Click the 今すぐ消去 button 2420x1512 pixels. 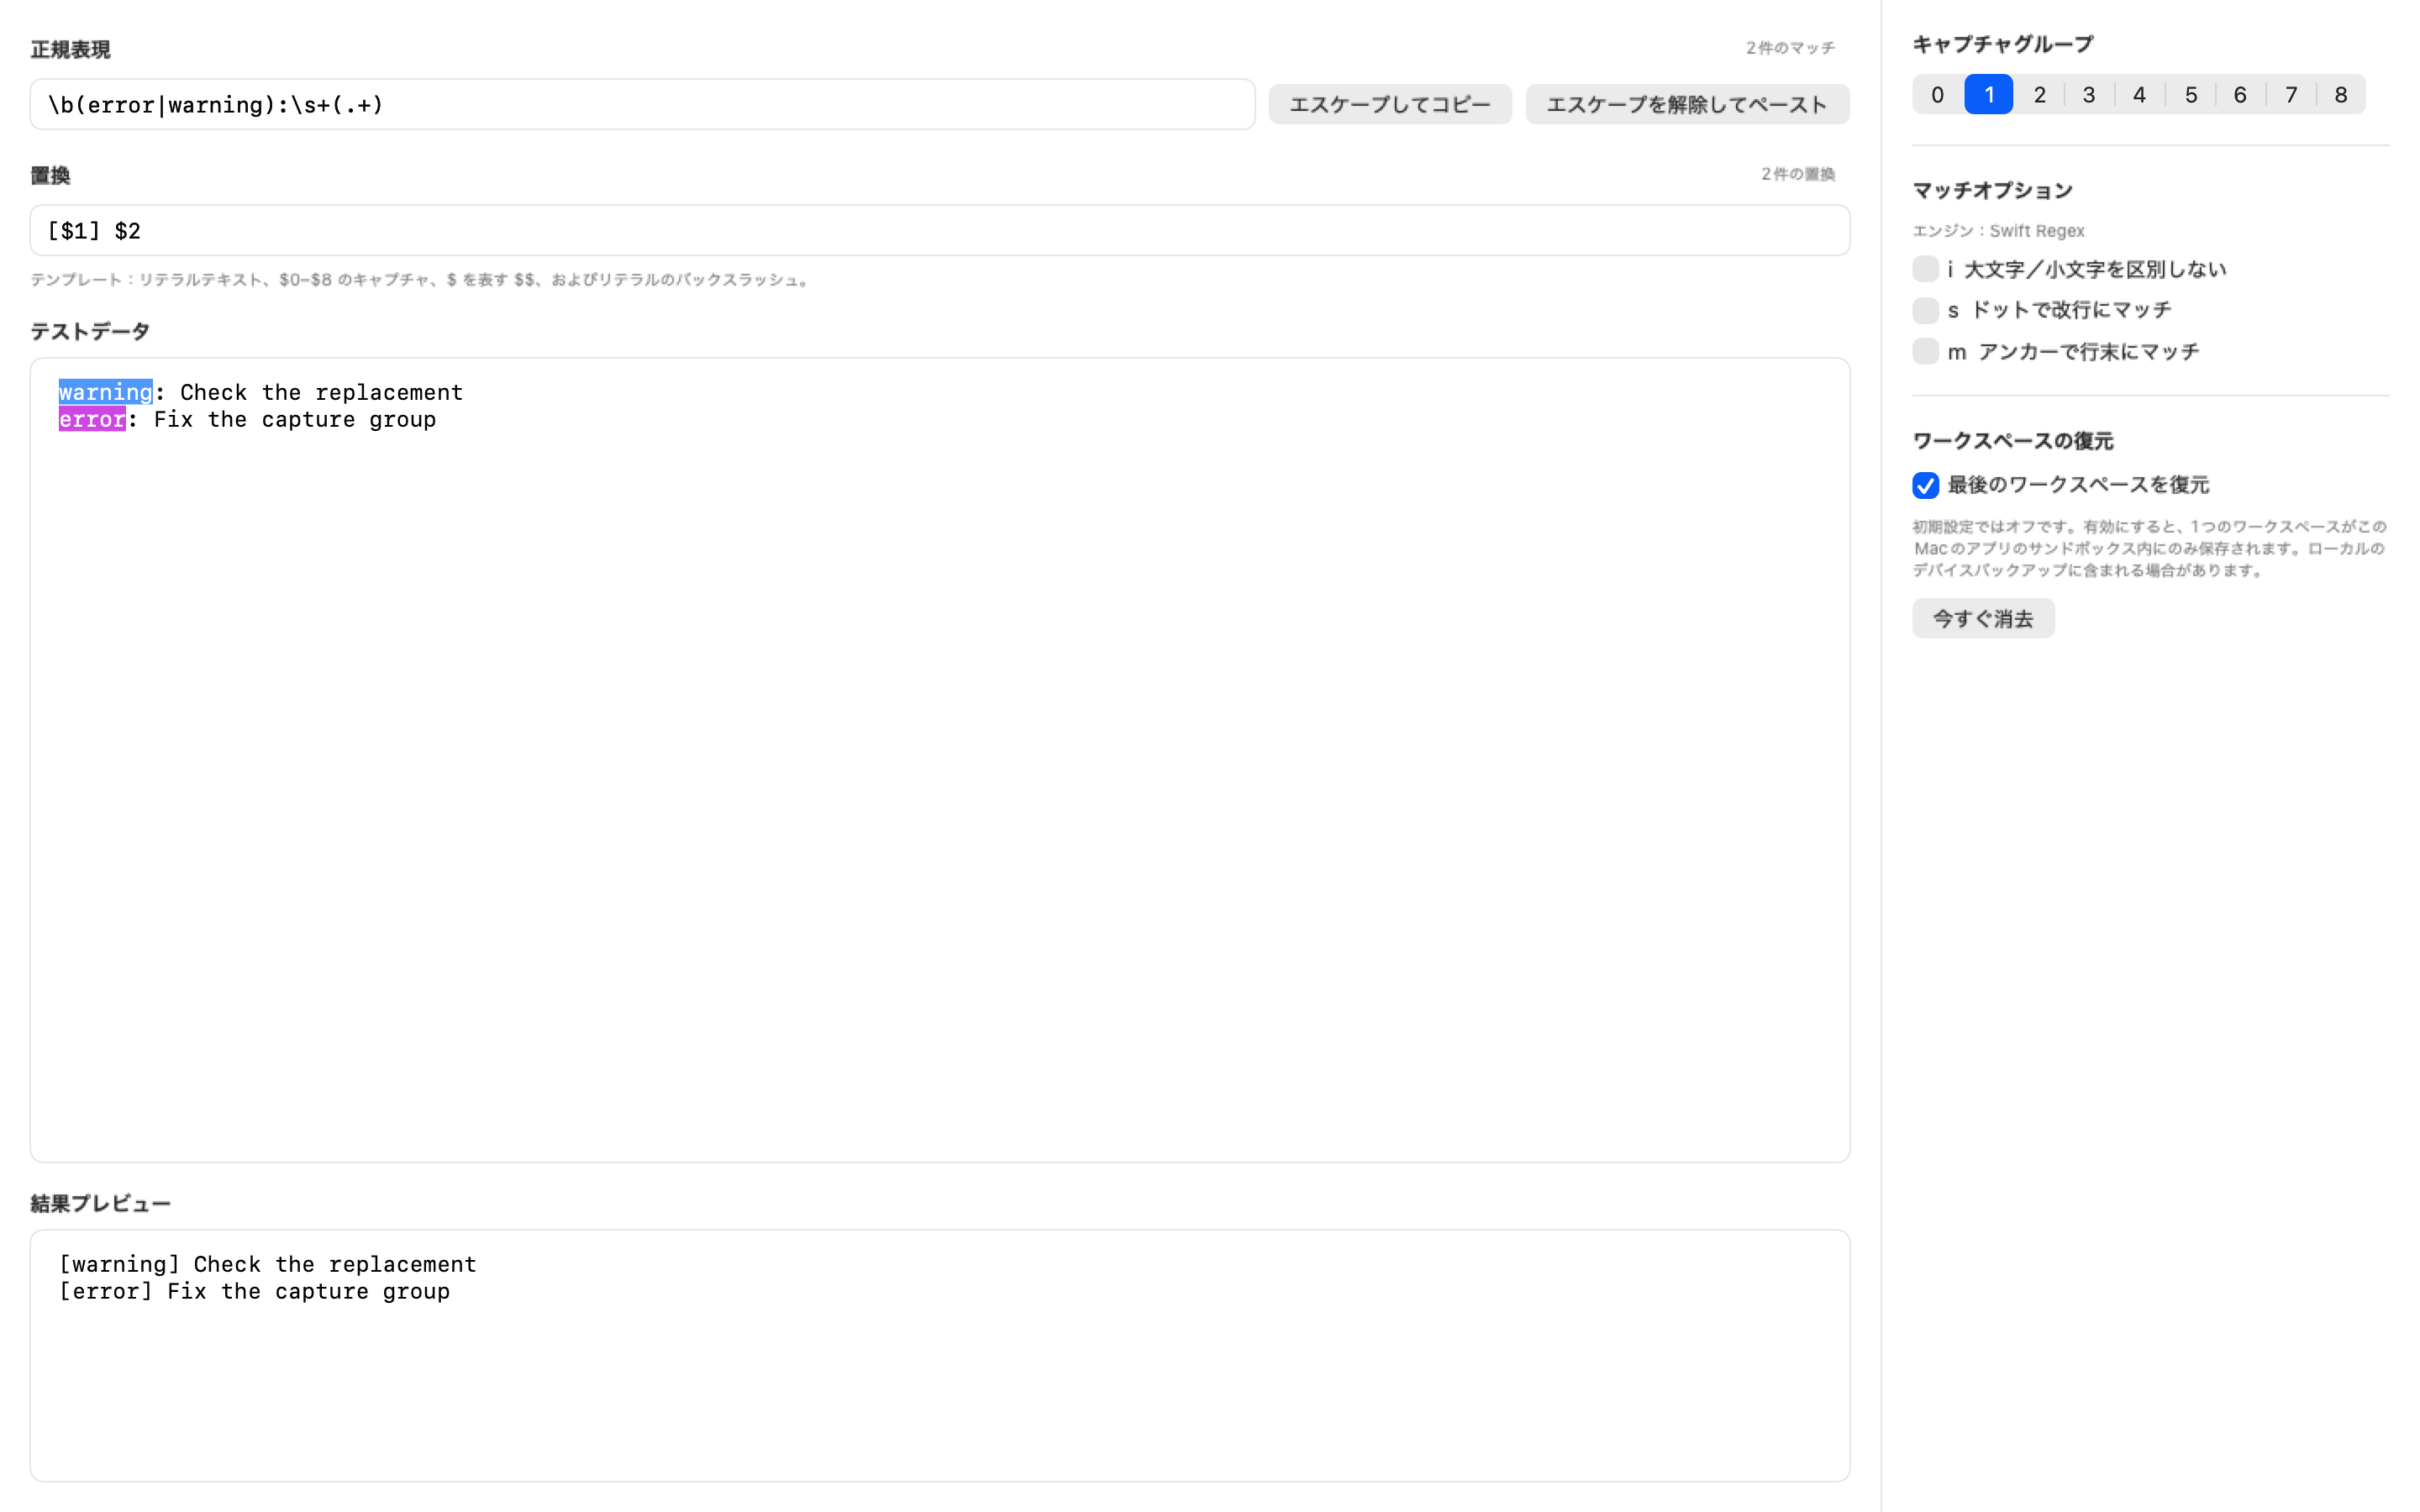1982,618
